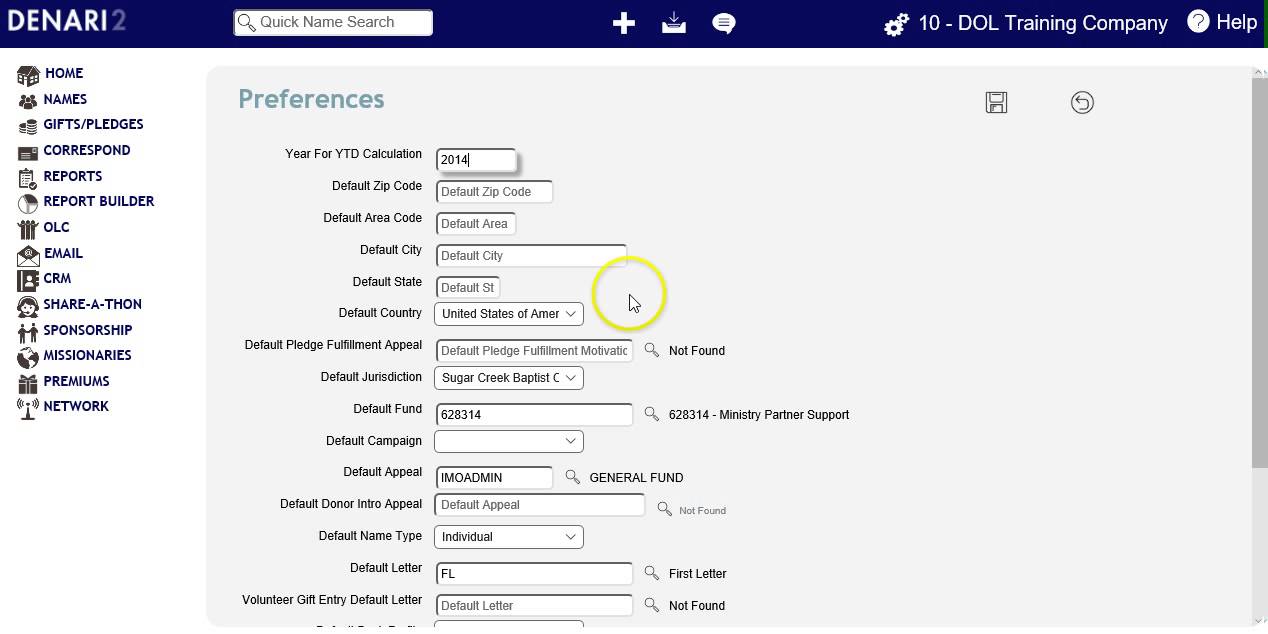Click the plus add-new icon in header

tap(624, 23)
